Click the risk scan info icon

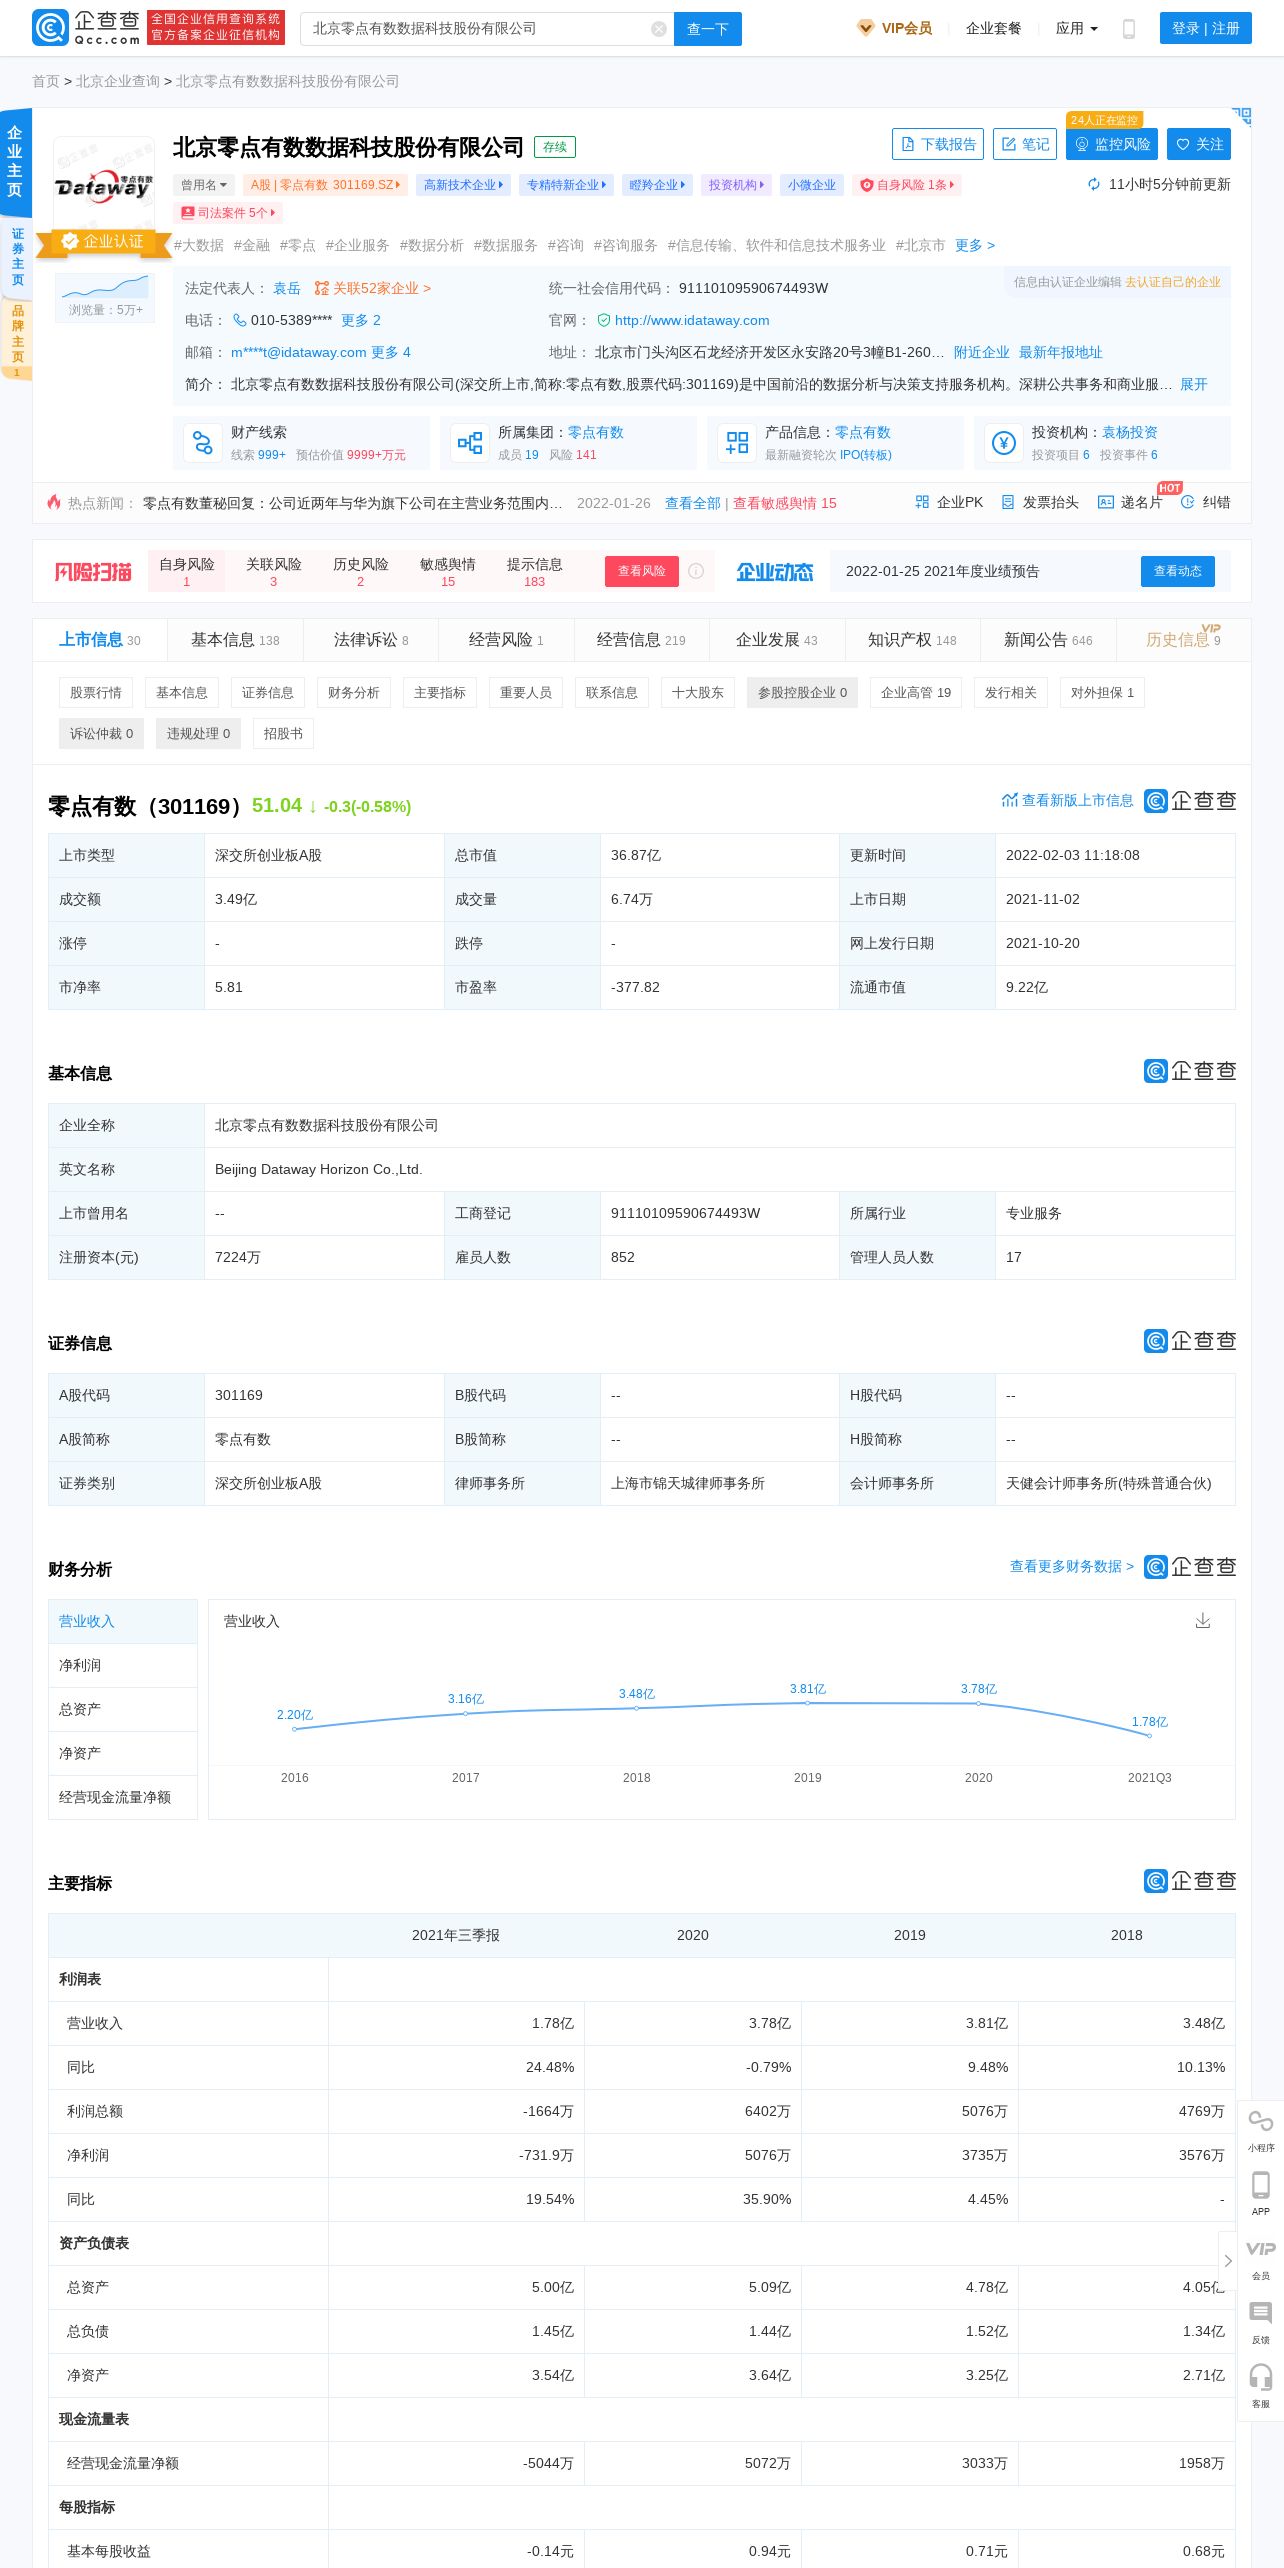coord(696,571)
